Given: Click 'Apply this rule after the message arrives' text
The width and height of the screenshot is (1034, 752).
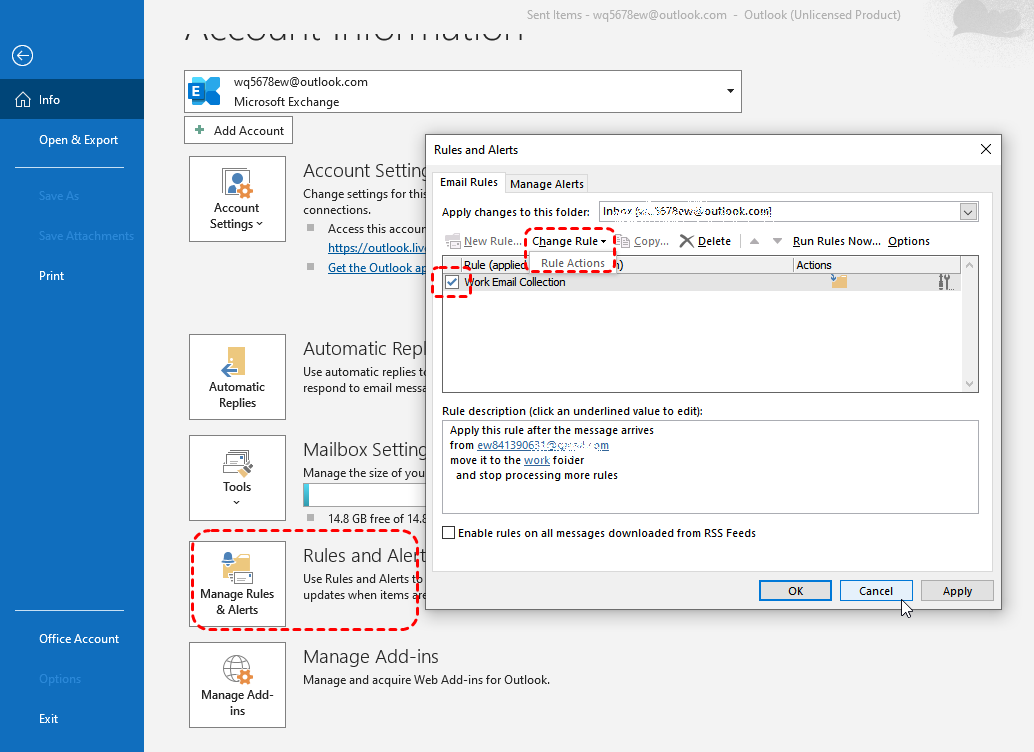Looking at the screenshot, I should (552, 430).
